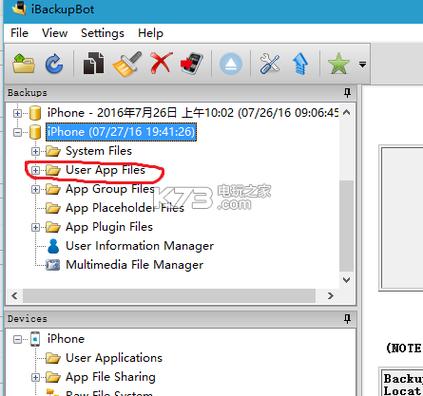This screenshot has height=396, width=423.
Task: Expand the System Files tree node
Action: point(35,151)
